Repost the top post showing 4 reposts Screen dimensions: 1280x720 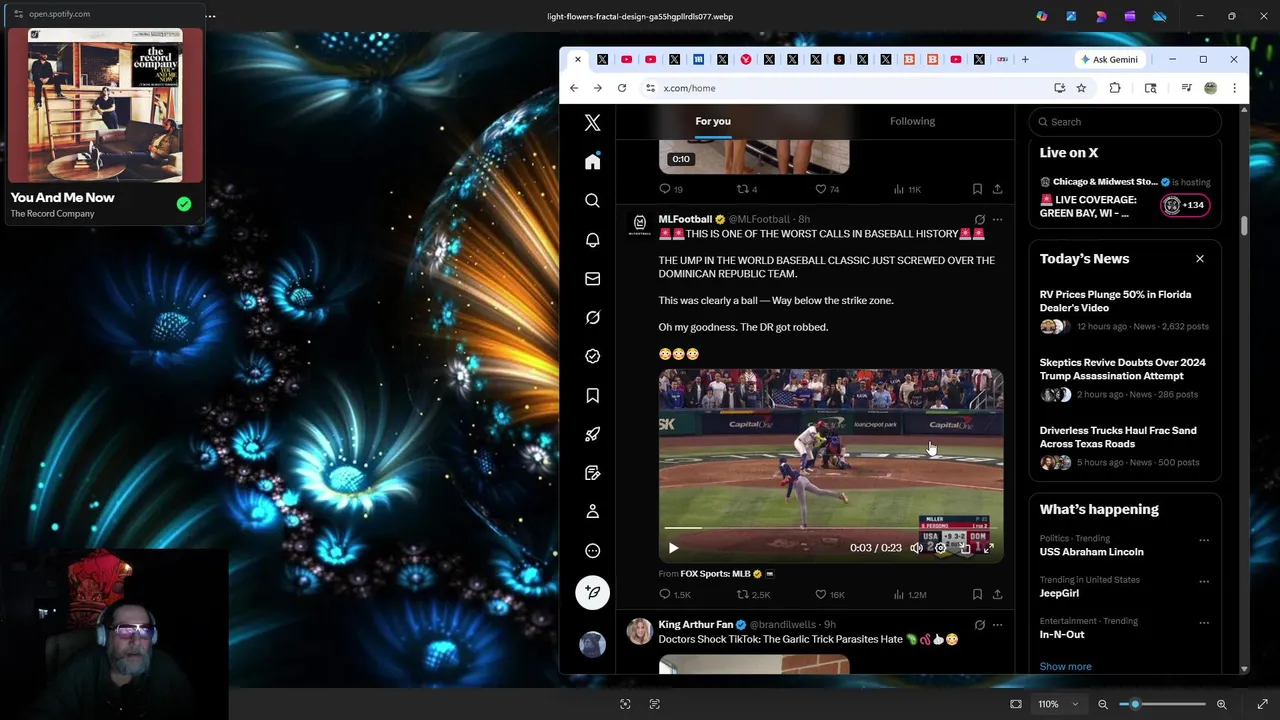click(747, 189)
